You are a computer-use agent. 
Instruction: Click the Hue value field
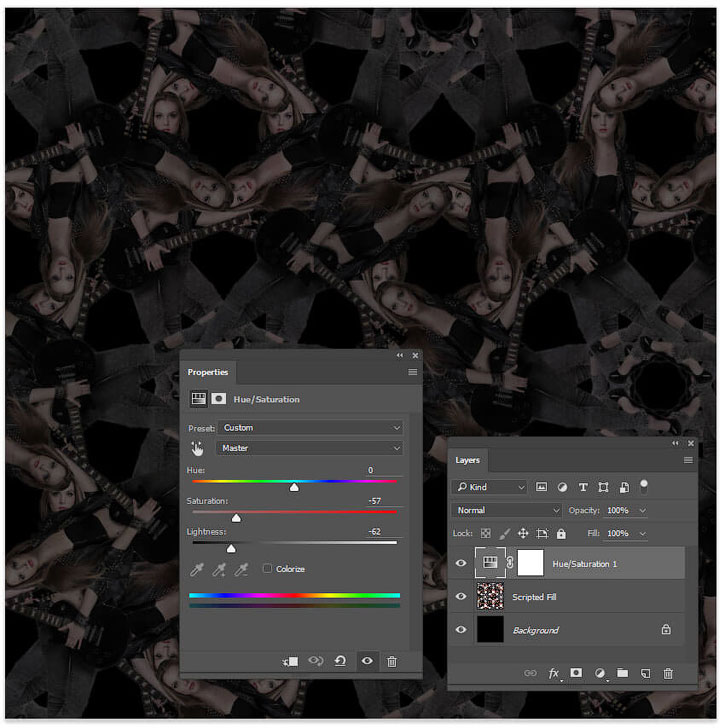pos(385,472)
